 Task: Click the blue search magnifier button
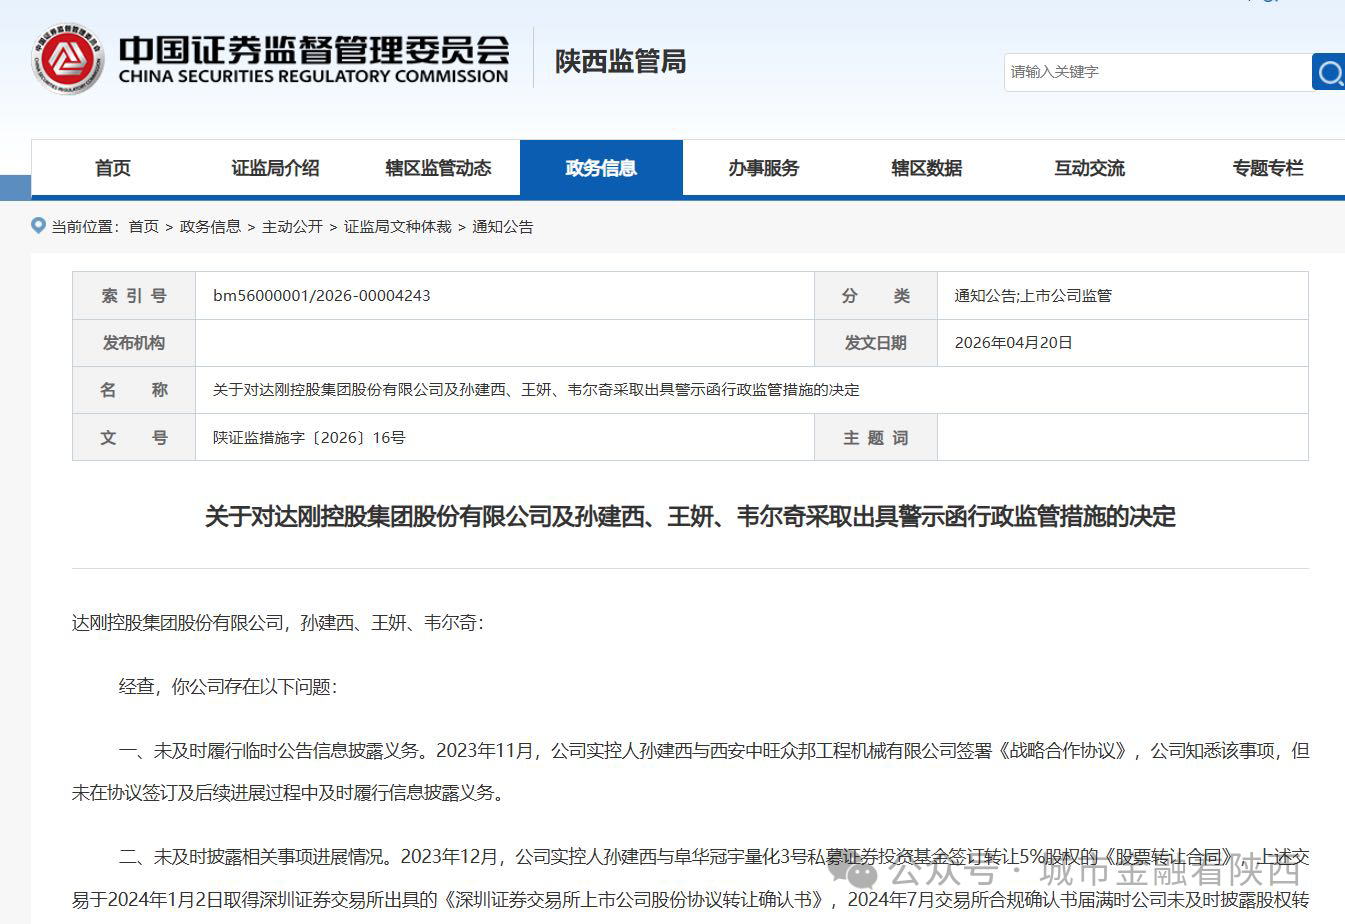(1328, 72)
